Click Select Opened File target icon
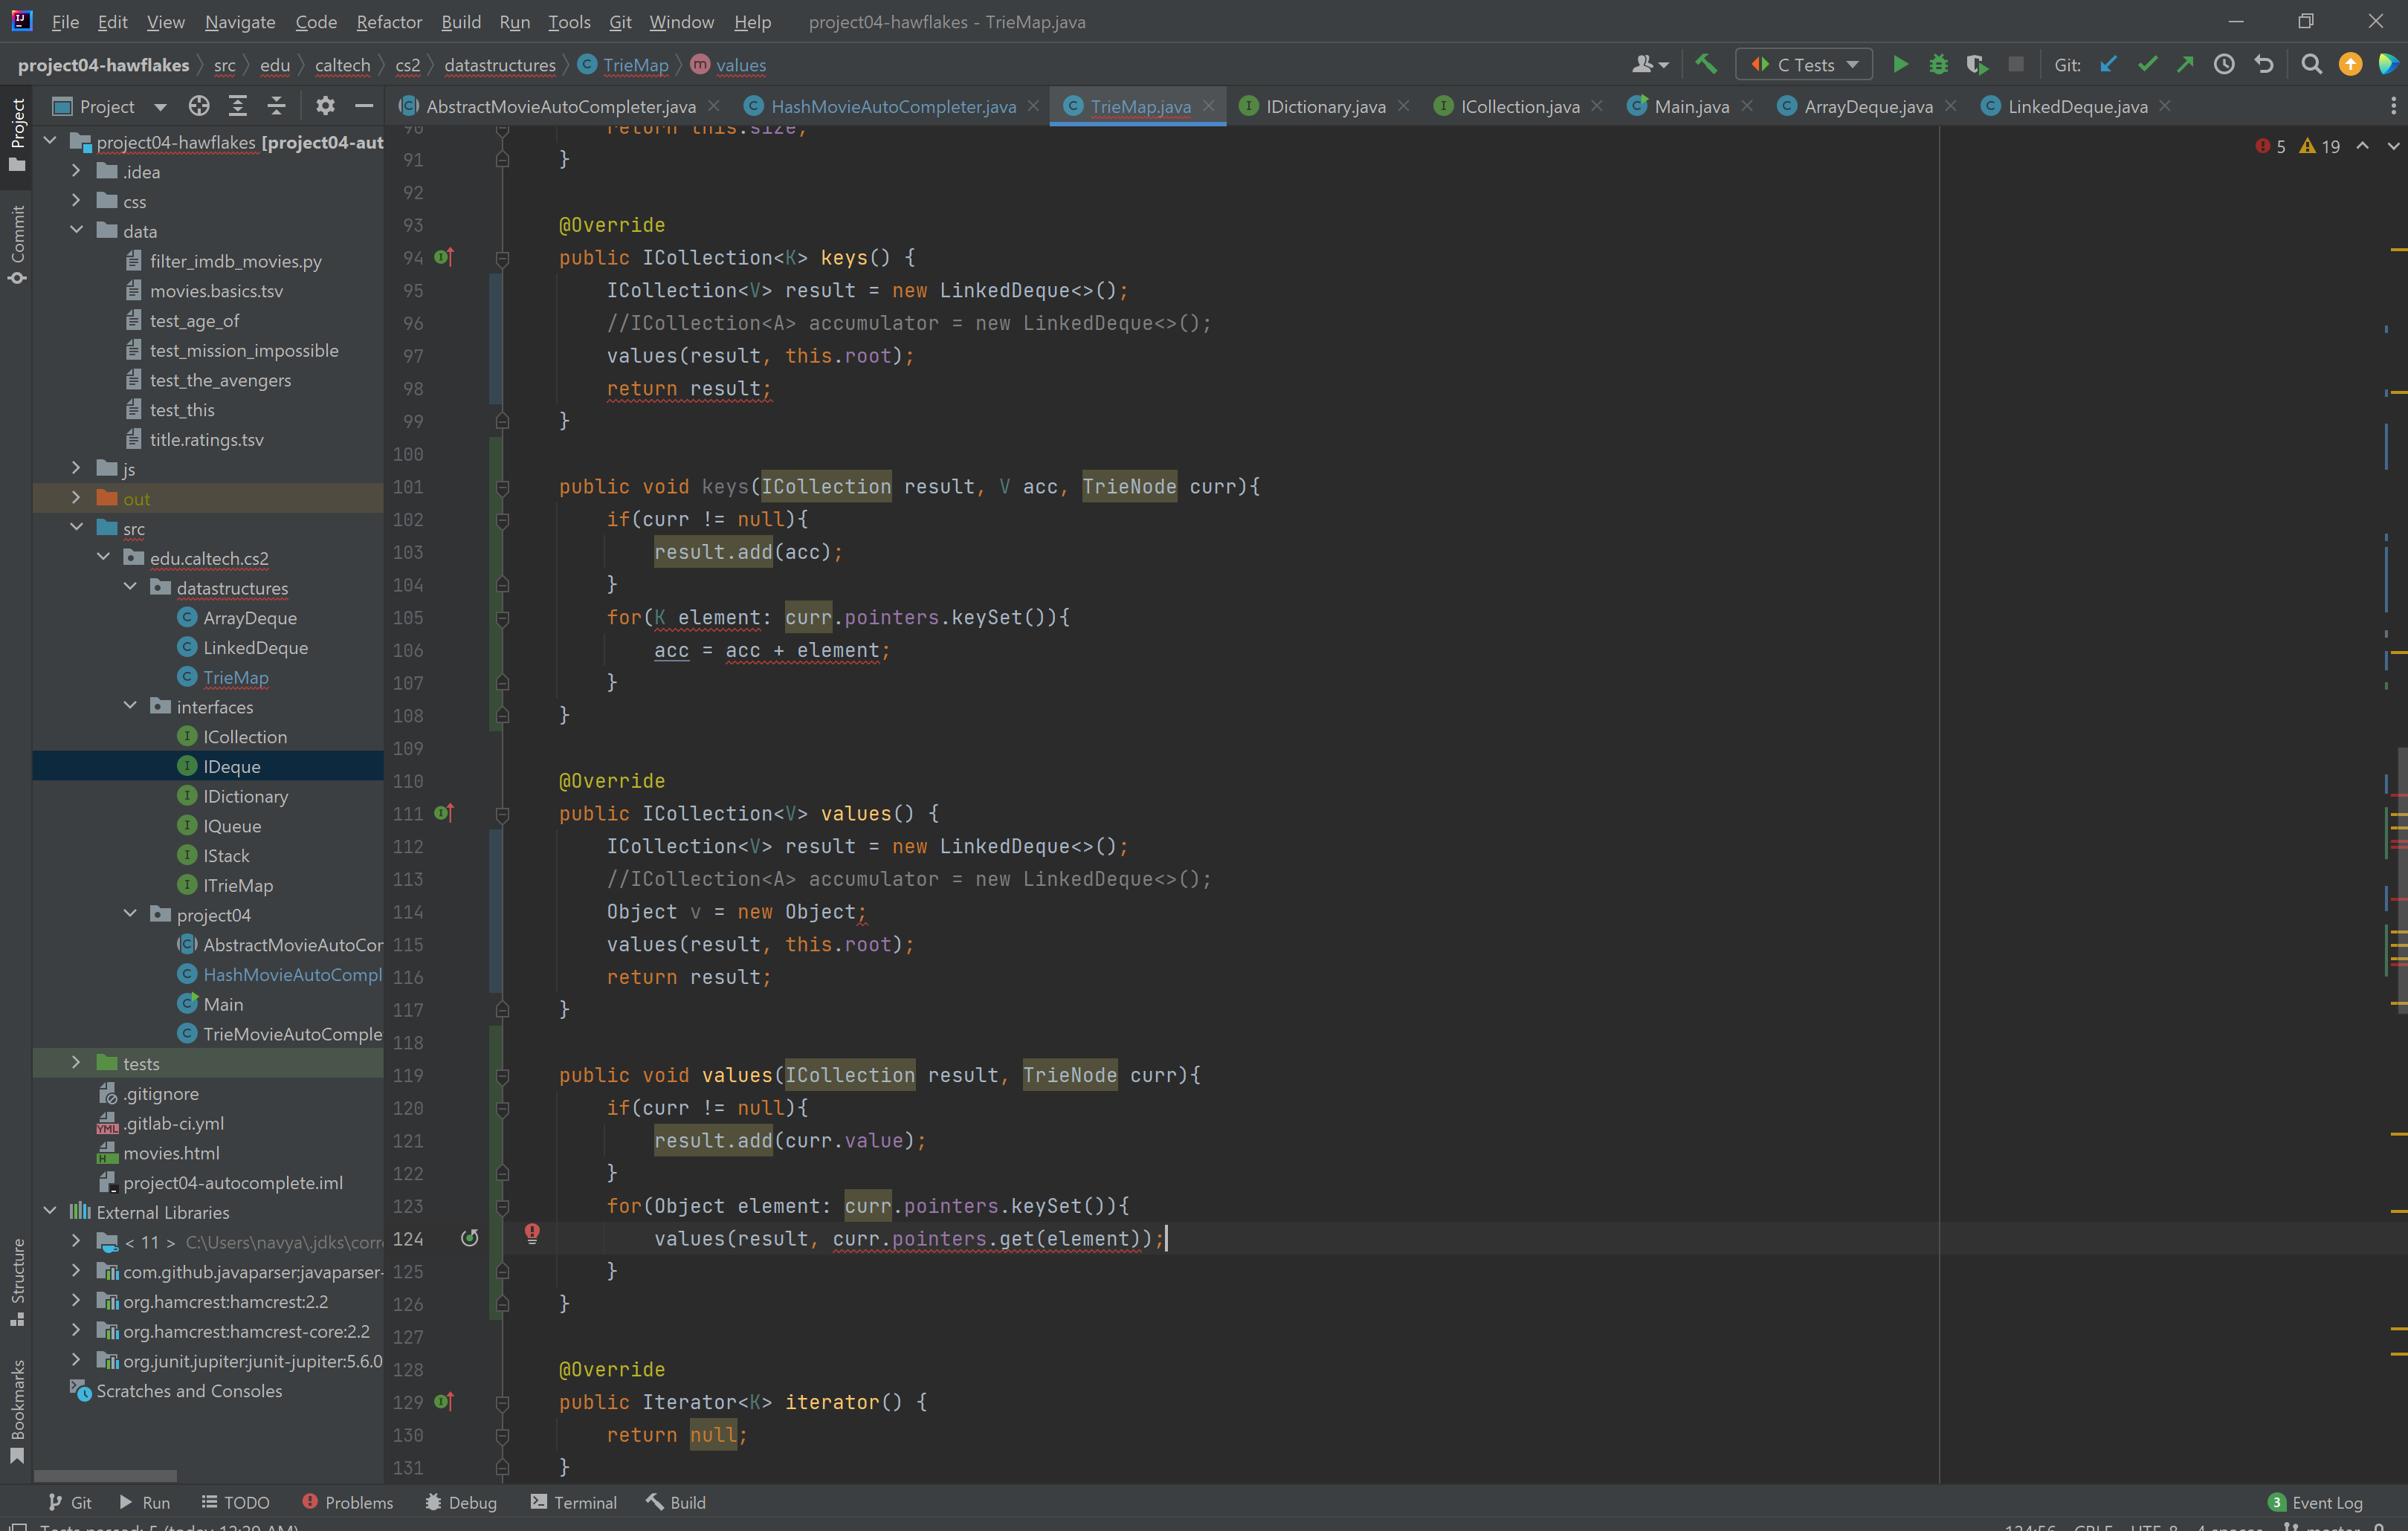This screenshot has height=1531, width=2408. [199, 106]
